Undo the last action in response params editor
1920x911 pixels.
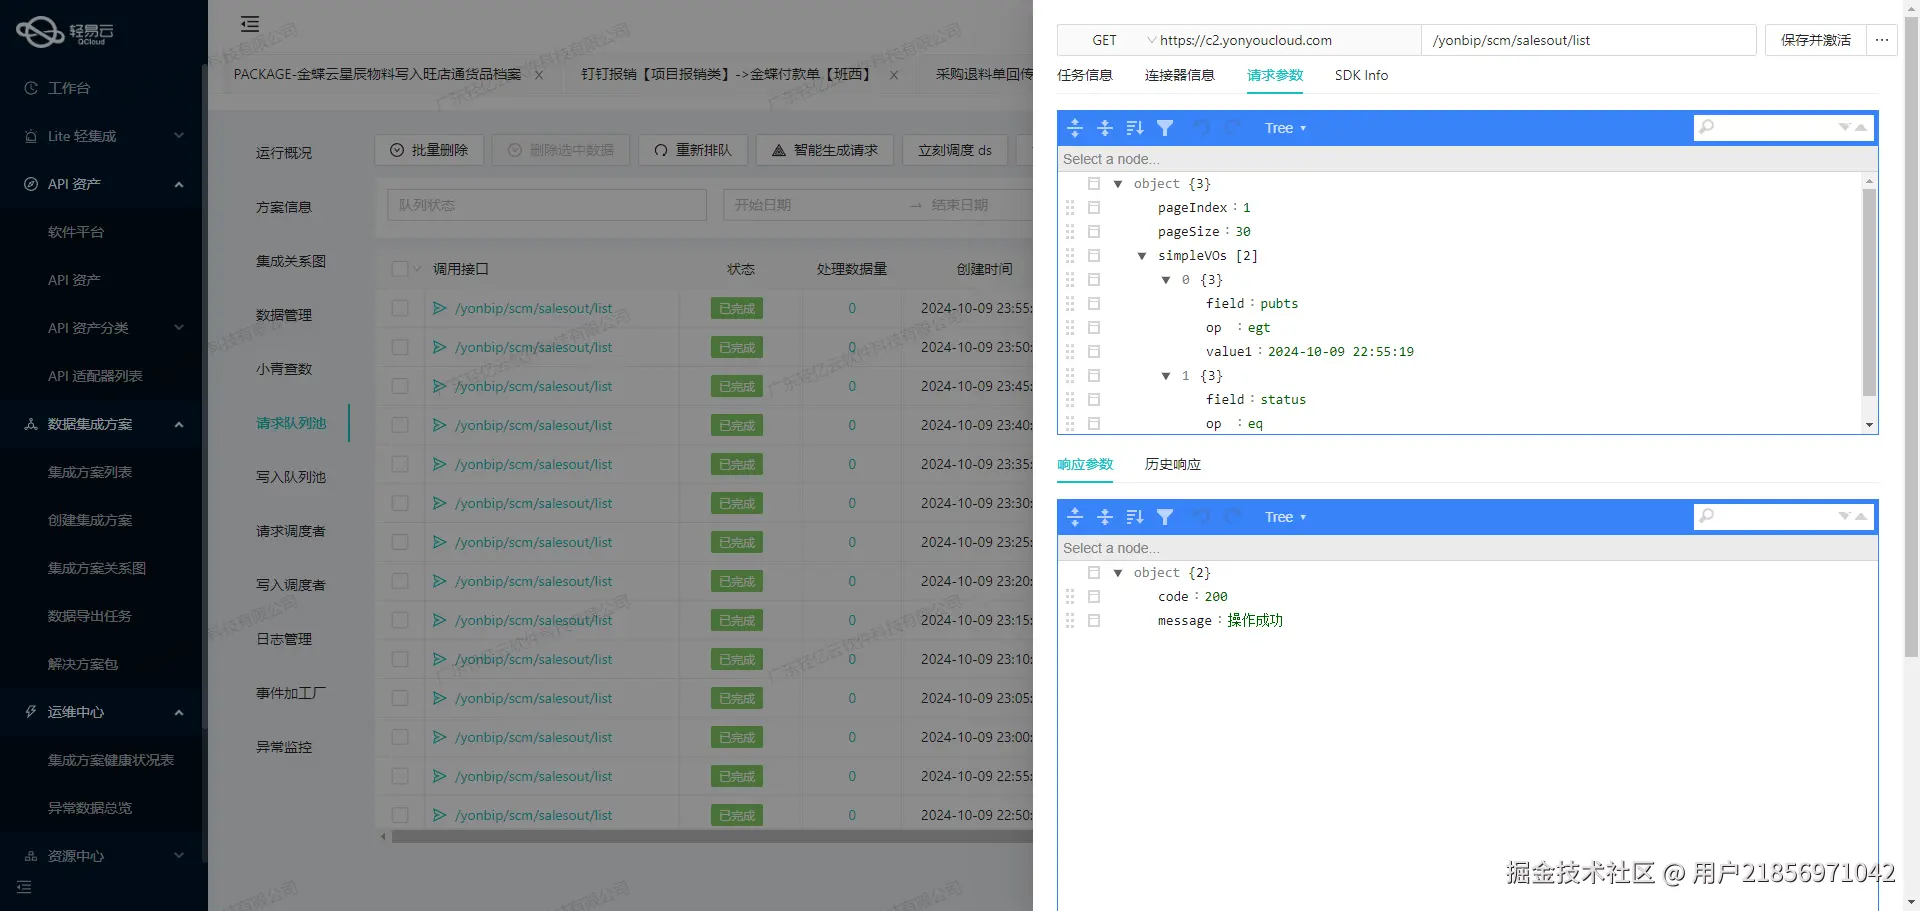coord(1201,517)
